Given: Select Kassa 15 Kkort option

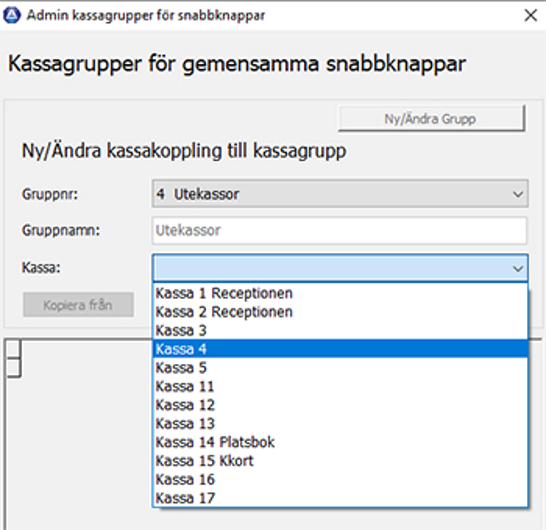Looking at the screenshot, I should (340, 461).
